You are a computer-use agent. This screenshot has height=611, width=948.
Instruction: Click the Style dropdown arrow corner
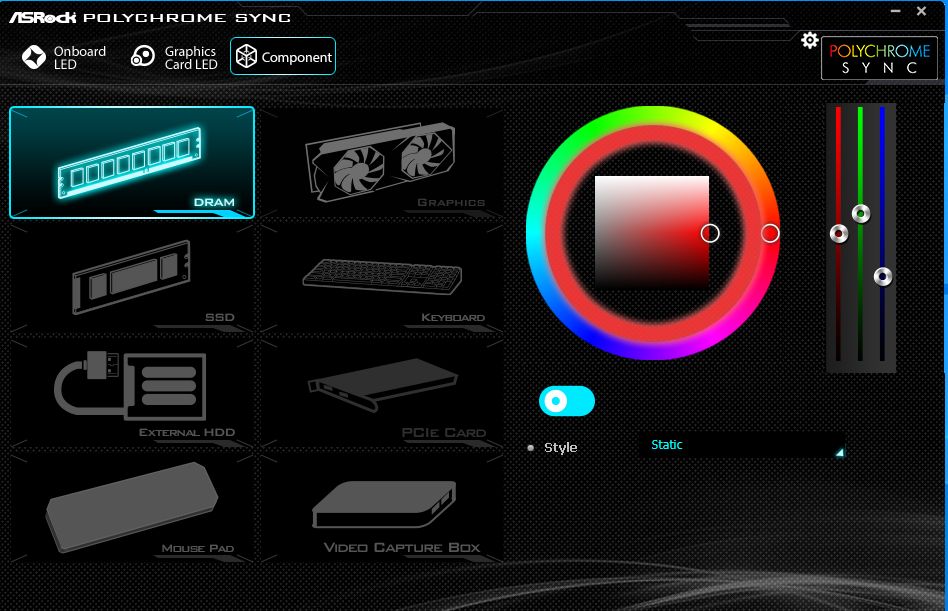[839, 453]
